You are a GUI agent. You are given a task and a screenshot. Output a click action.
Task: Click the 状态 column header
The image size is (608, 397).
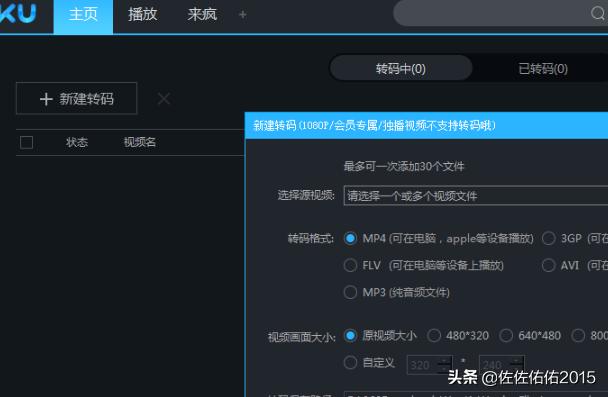pyautogui.click(x=77, y=142)
